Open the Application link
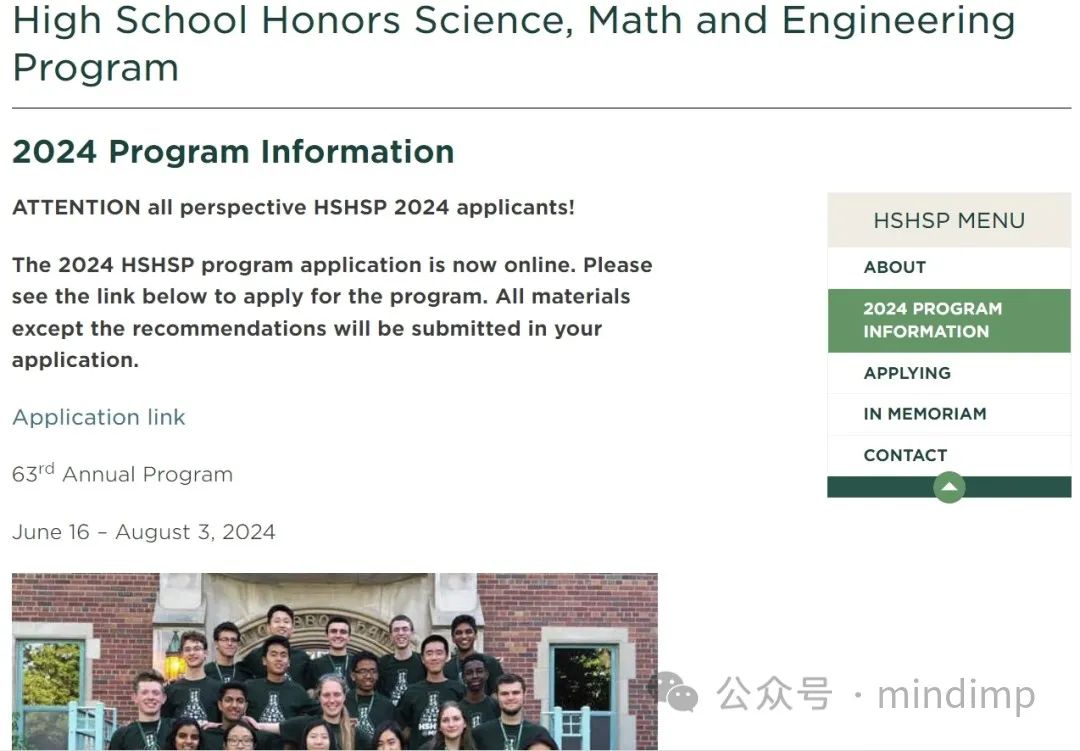1080x751 pixels. (x=99, y=417)
